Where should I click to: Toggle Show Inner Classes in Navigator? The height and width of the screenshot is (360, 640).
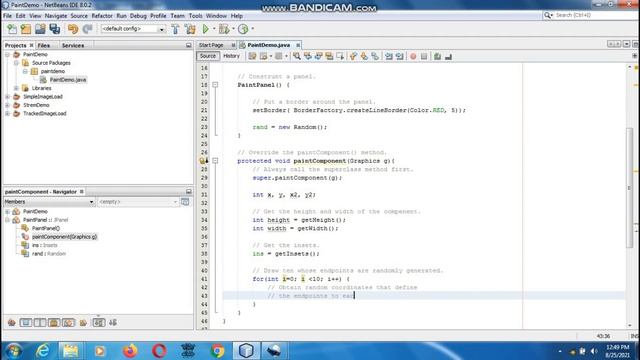[69, 323]
